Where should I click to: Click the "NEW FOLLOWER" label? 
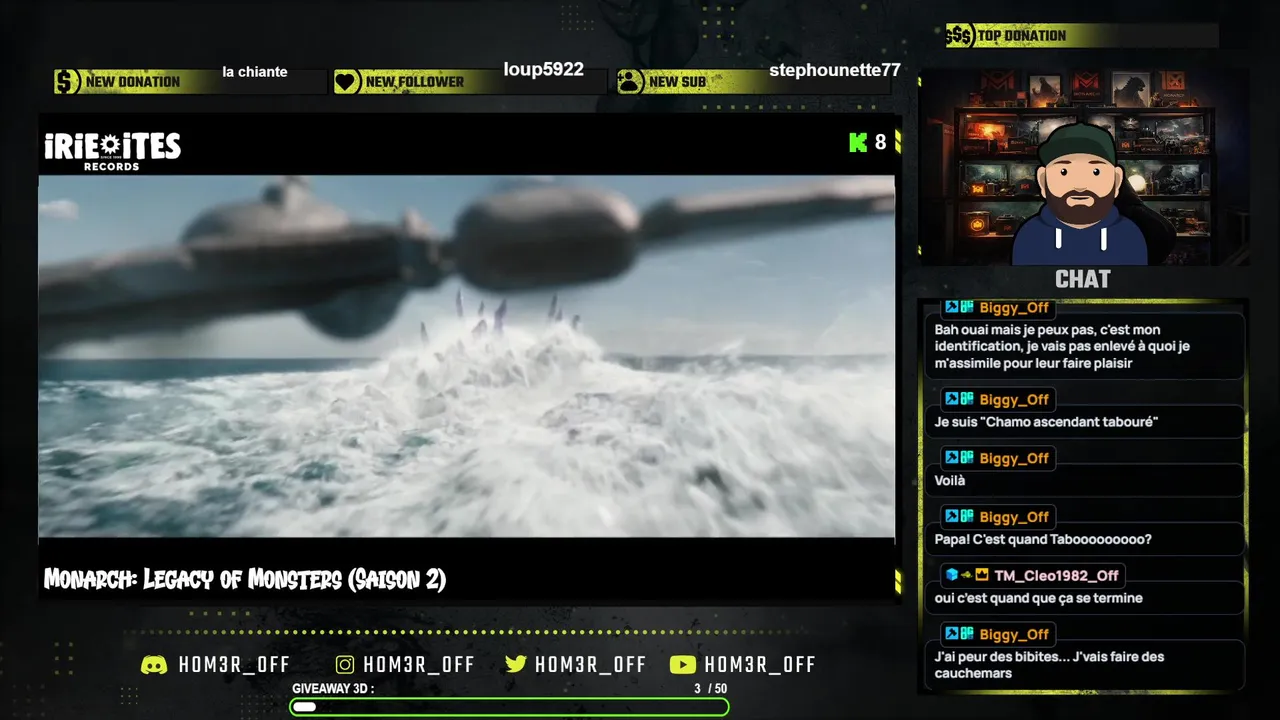pyautogui.click(x=415, y=82)
